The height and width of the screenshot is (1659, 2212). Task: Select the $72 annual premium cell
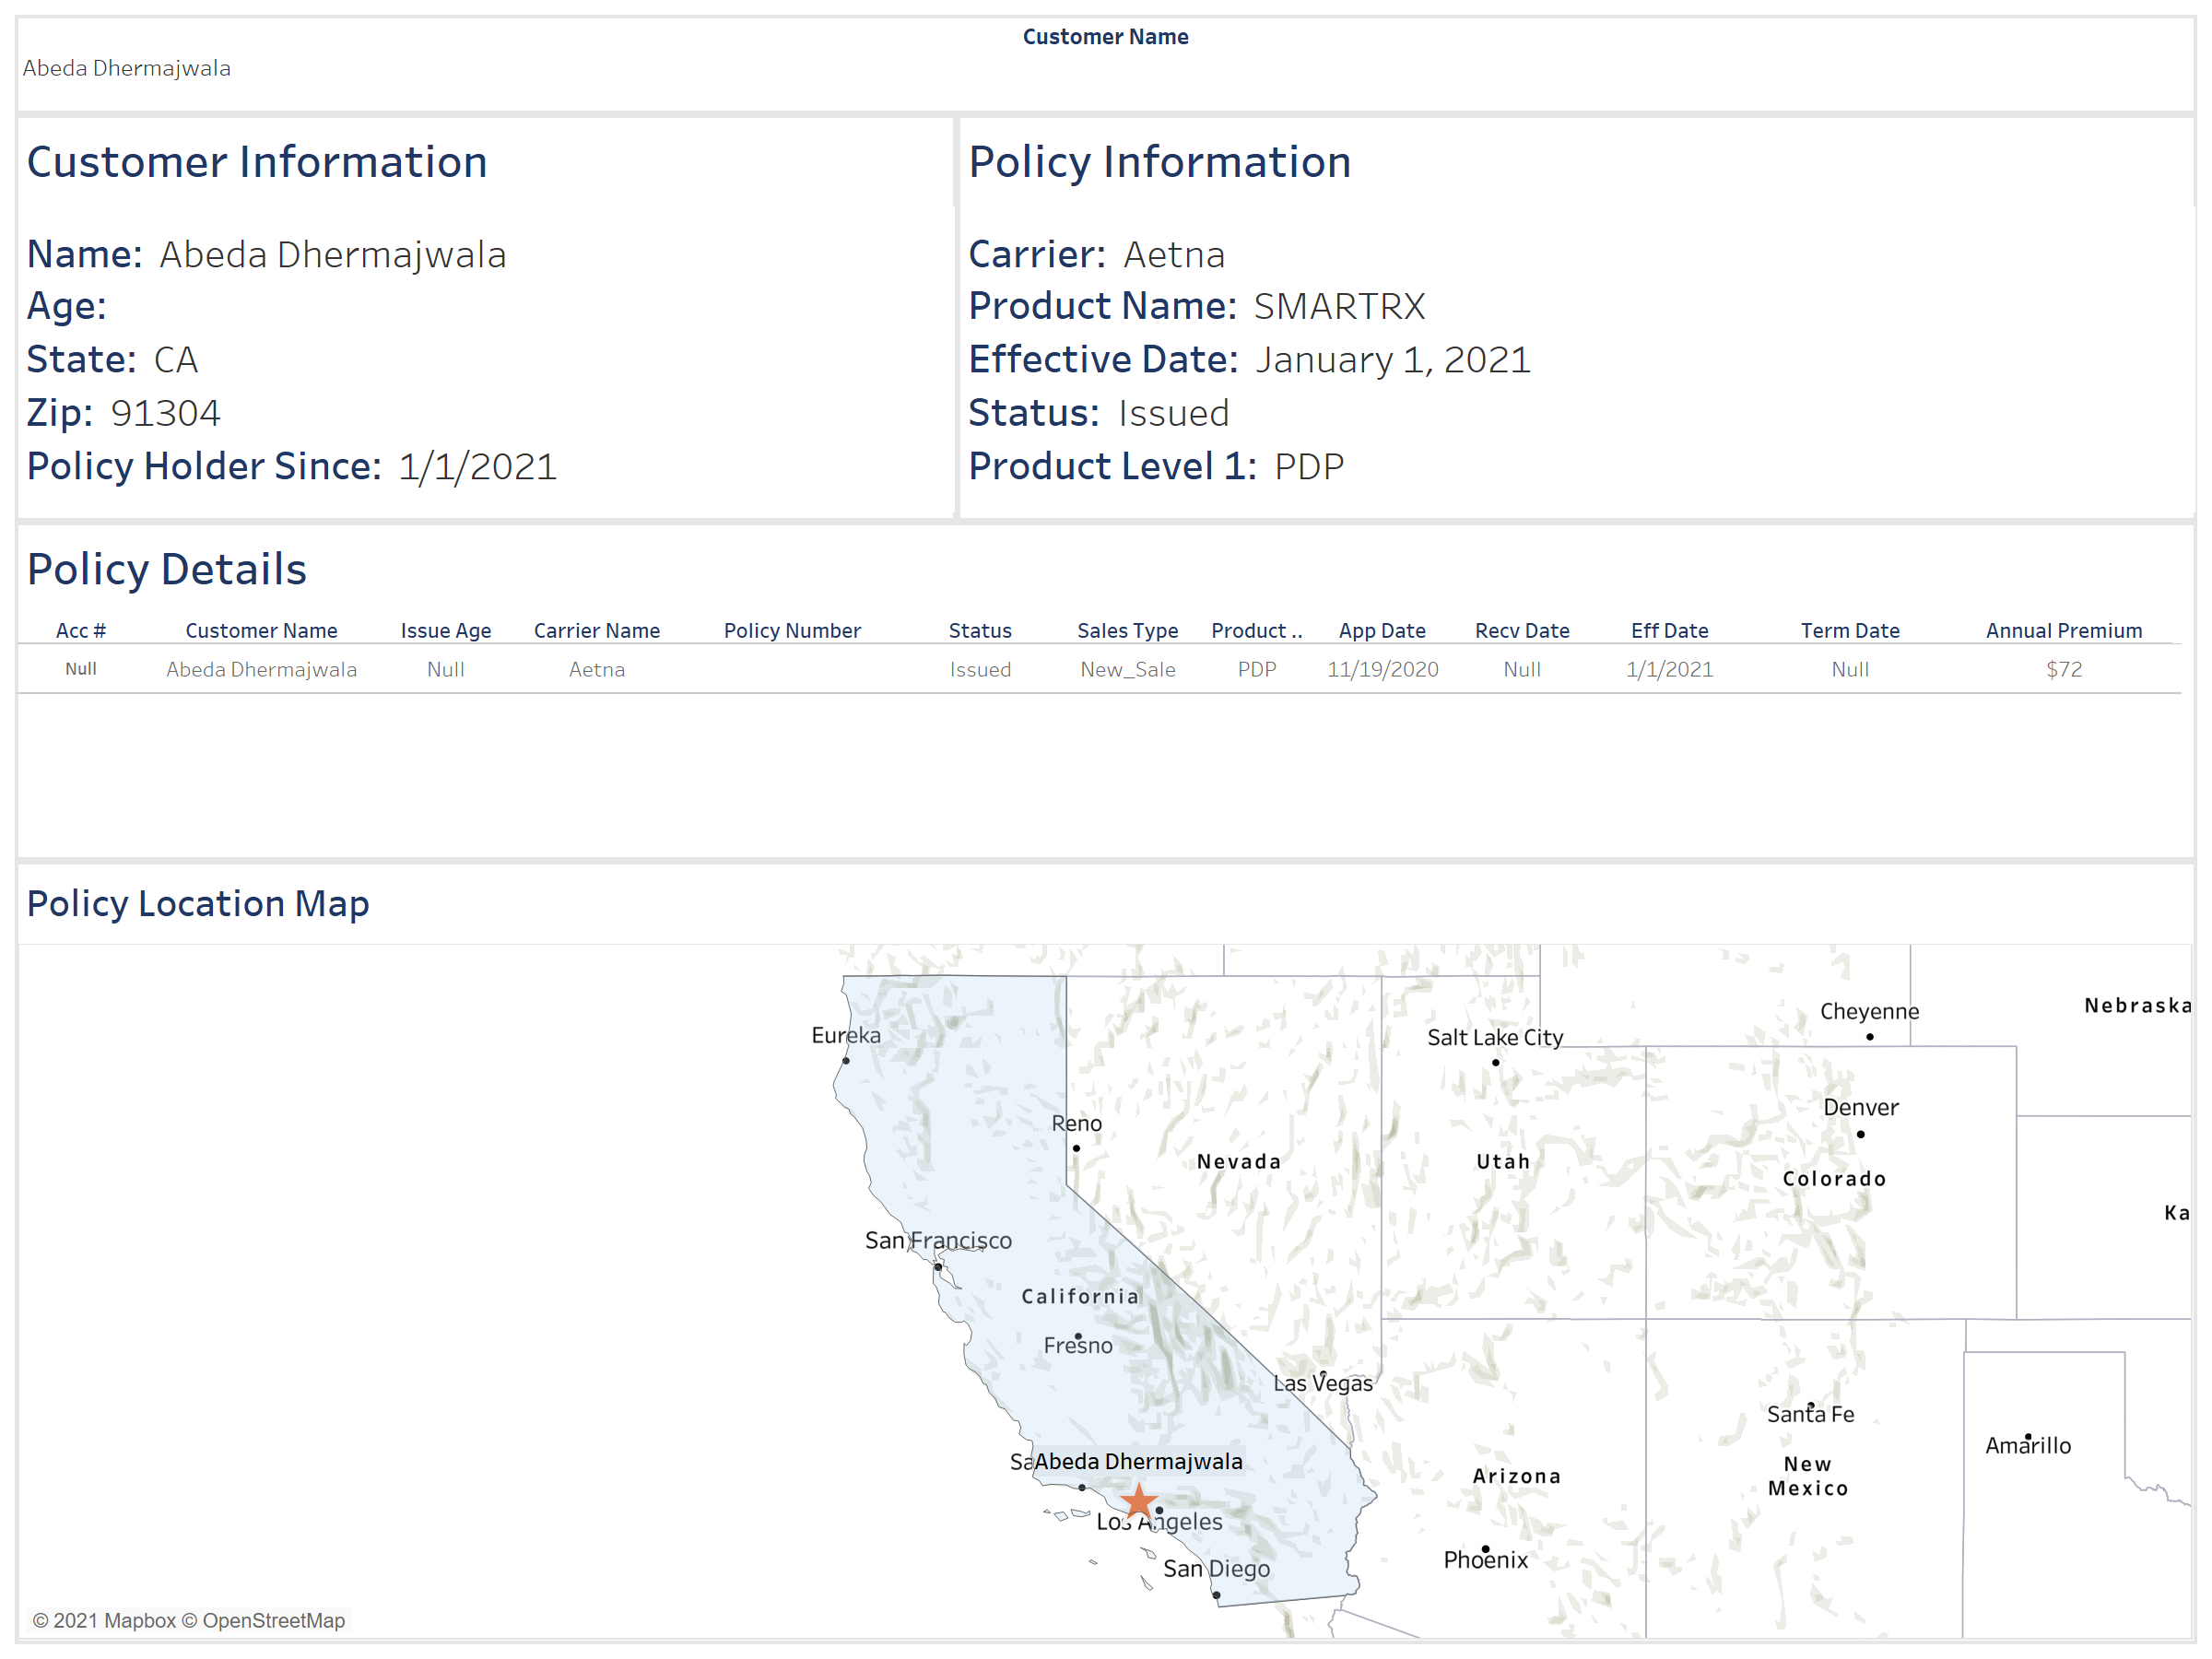pos(2063,669)
